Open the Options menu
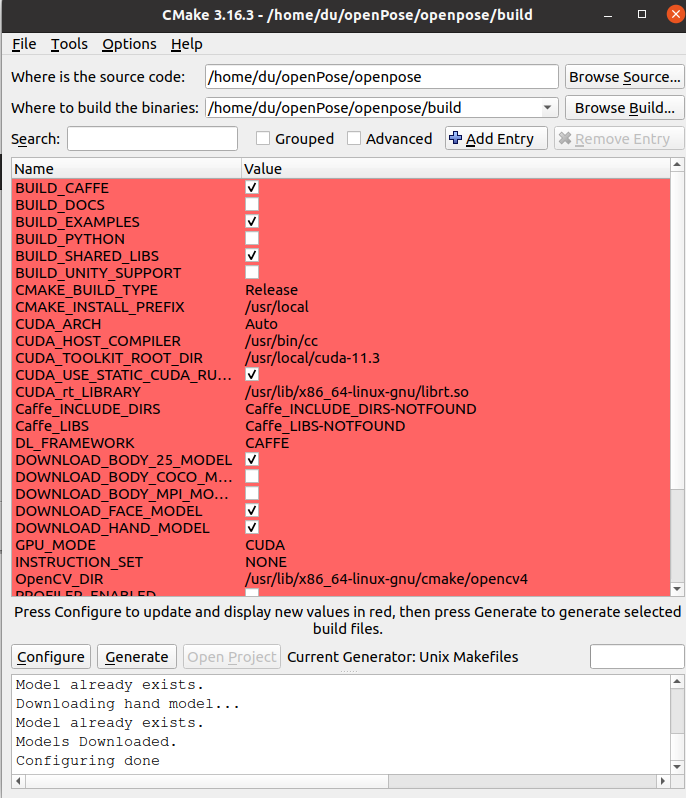The width and height of the screenshot is (686, 798). 129,44
